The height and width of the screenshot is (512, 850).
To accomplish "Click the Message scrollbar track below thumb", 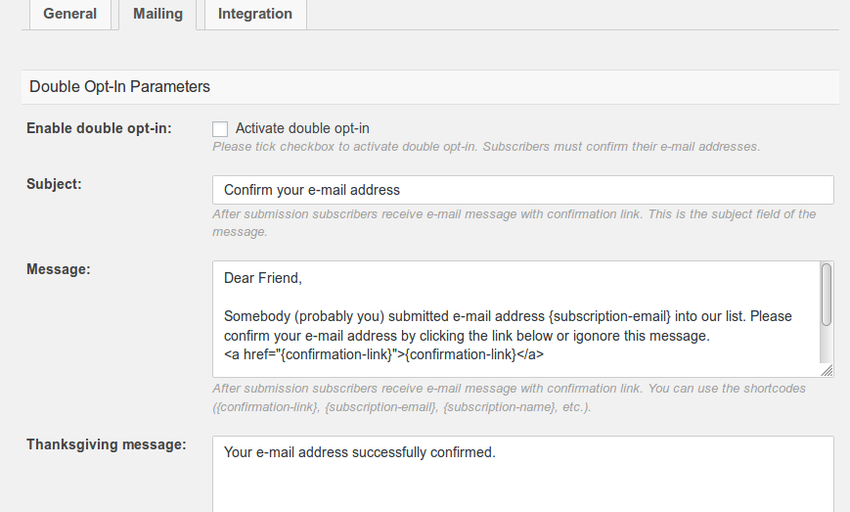I will (x=826, y=345).
